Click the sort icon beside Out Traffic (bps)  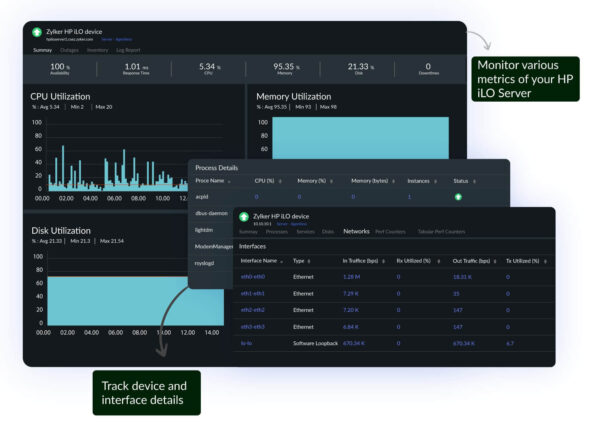pyautogui.click(x=495, y=261)
